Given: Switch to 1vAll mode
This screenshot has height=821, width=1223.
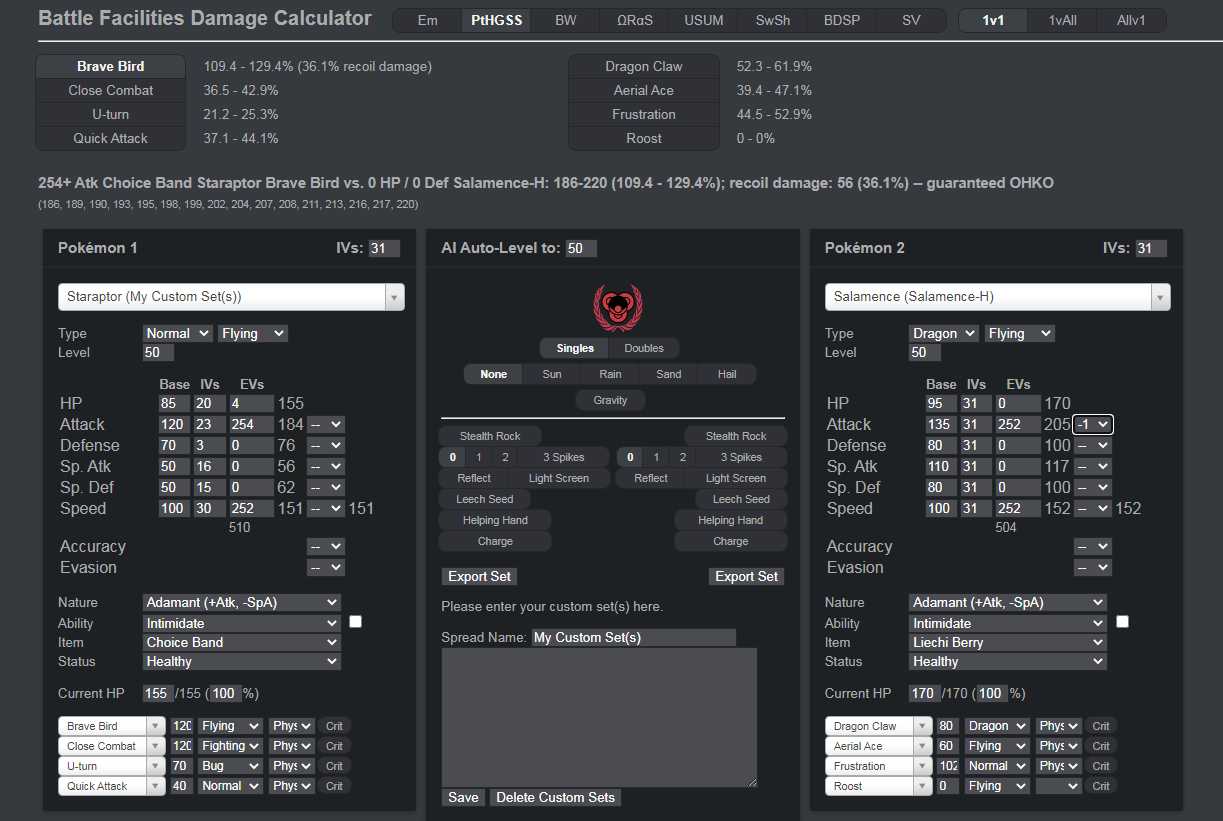Looking at the screenshot, I should tap(1062, 21).
